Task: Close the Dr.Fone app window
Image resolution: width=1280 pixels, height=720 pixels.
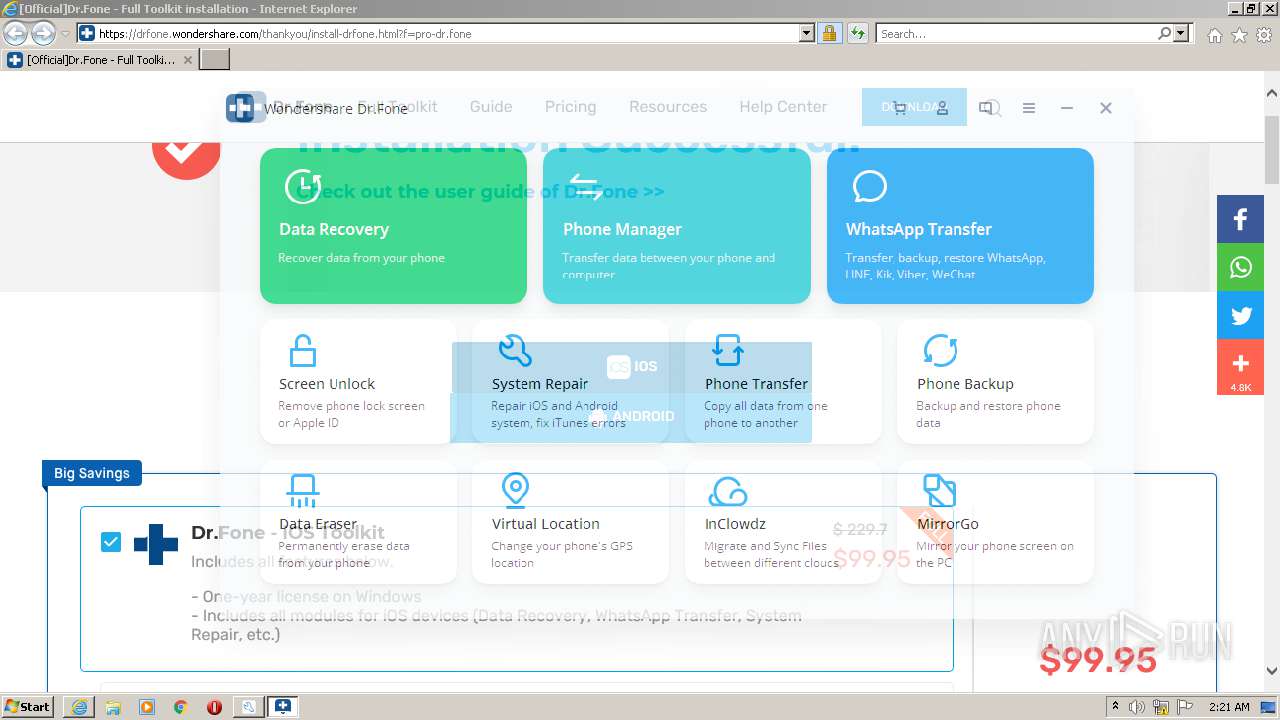Action: point(1106,108)
